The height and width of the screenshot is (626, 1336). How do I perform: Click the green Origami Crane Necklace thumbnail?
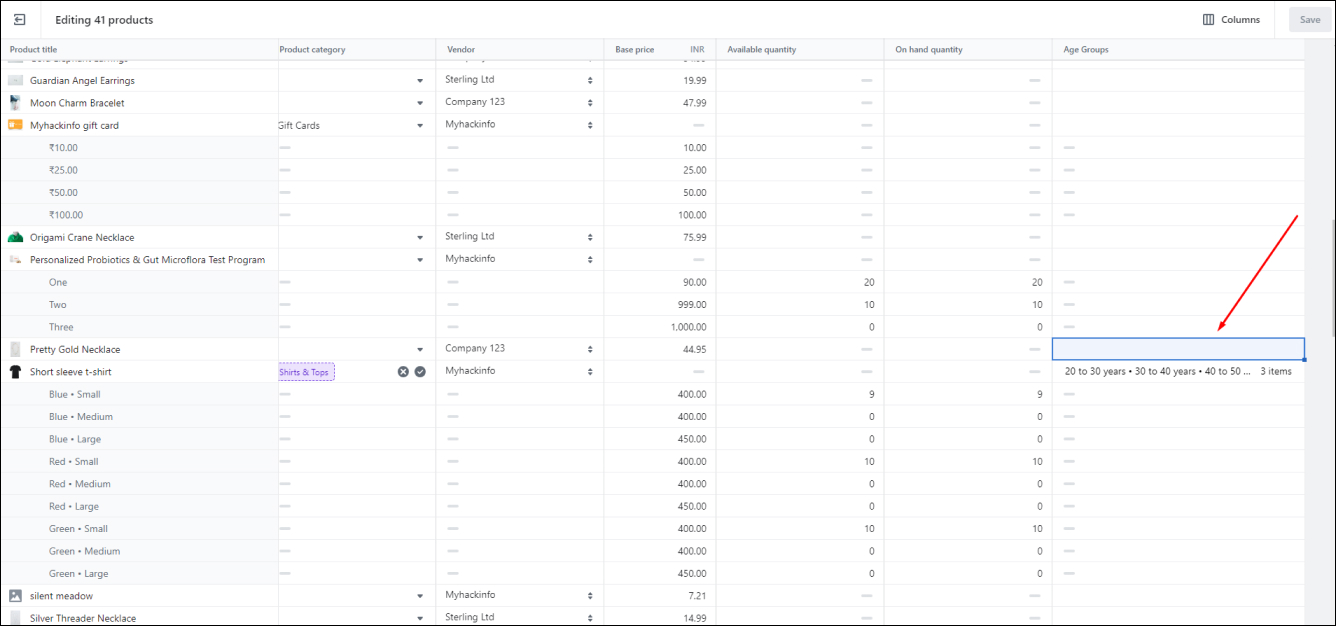coord(15,237)
